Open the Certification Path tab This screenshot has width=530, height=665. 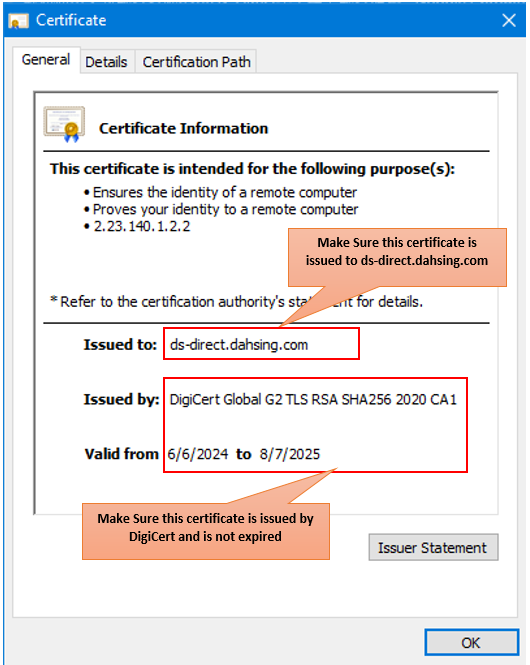pyautogui.click(x=196, y=62)
